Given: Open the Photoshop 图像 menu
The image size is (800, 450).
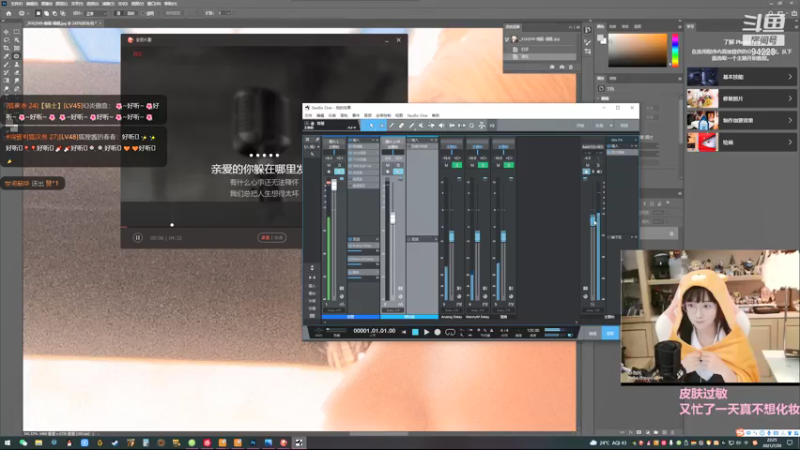Looking at the screenshot, I should (x=46, y=4).
